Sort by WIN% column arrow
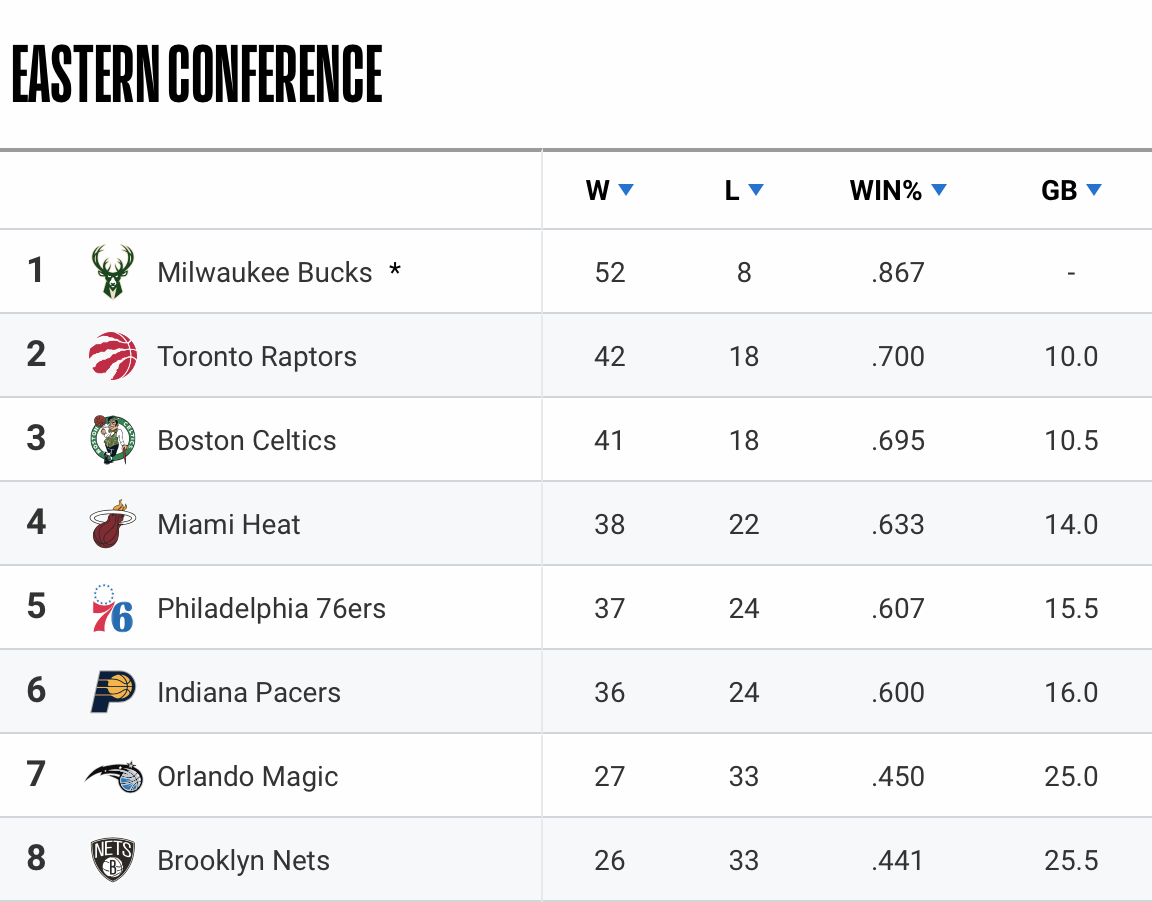The width and height of the screenshot is (1152, 902). pyautogui.click(x=939, y=190)
